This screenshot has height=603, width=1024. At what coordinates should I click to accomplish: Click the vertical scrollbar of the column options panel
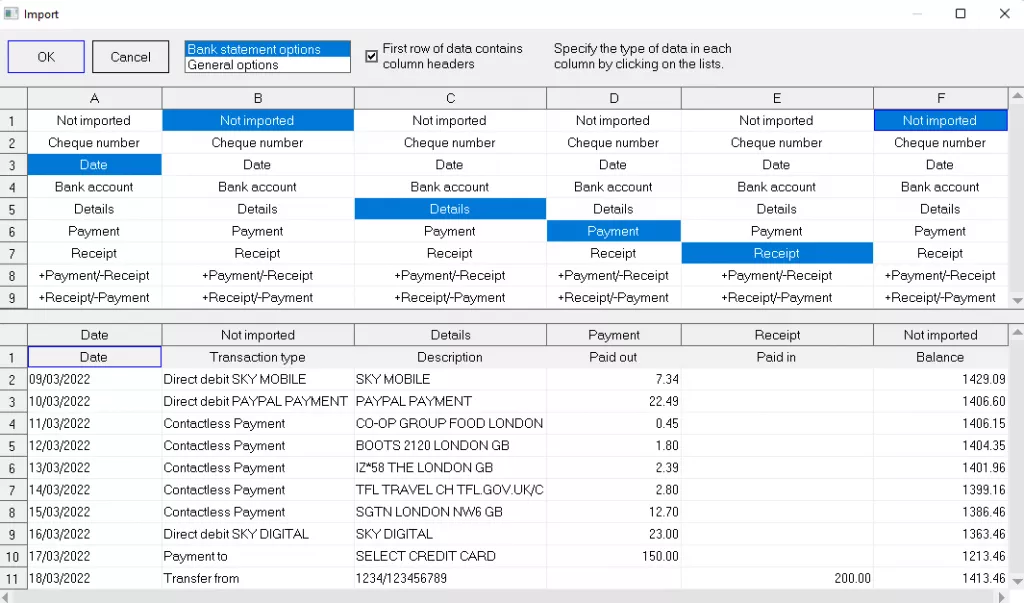[1015, 200]
